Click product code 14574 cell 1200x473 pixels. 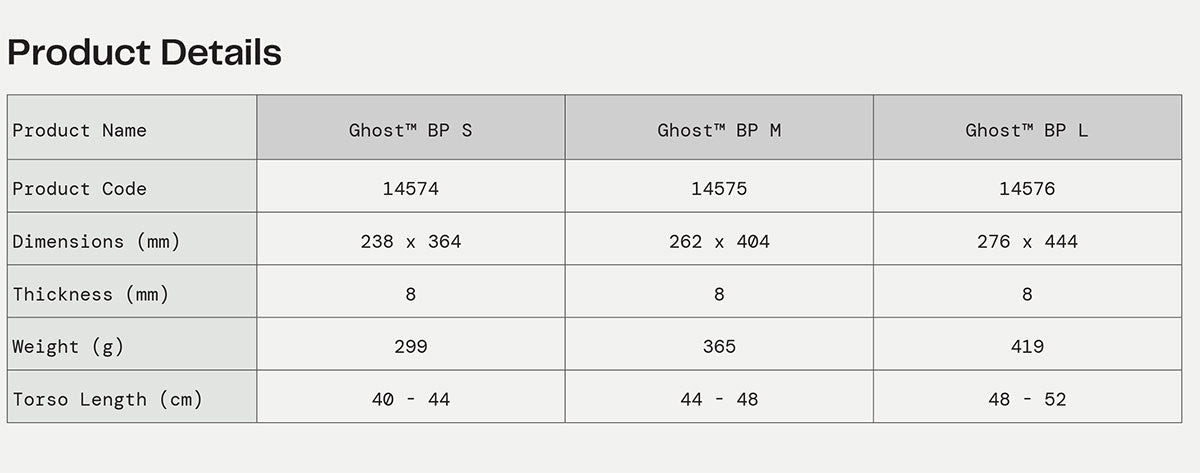click(410, 189)
